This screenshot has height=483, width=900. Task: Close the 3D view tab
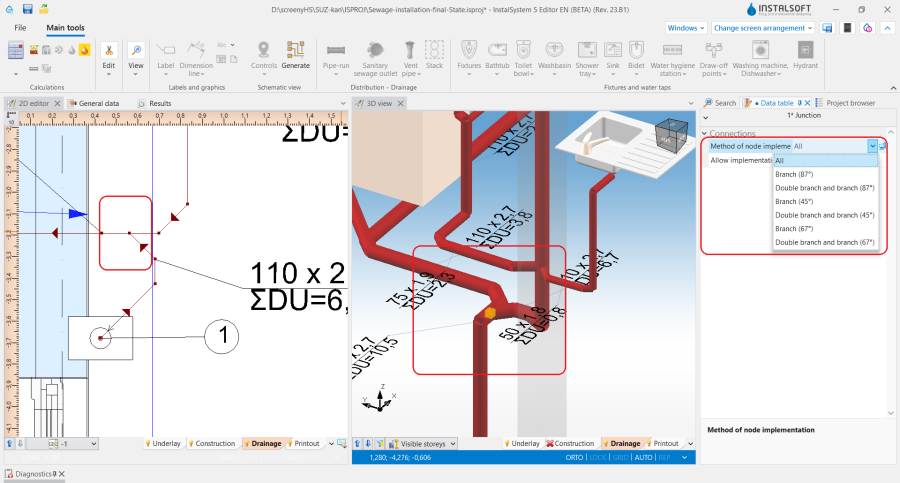[x=401, y=103]
